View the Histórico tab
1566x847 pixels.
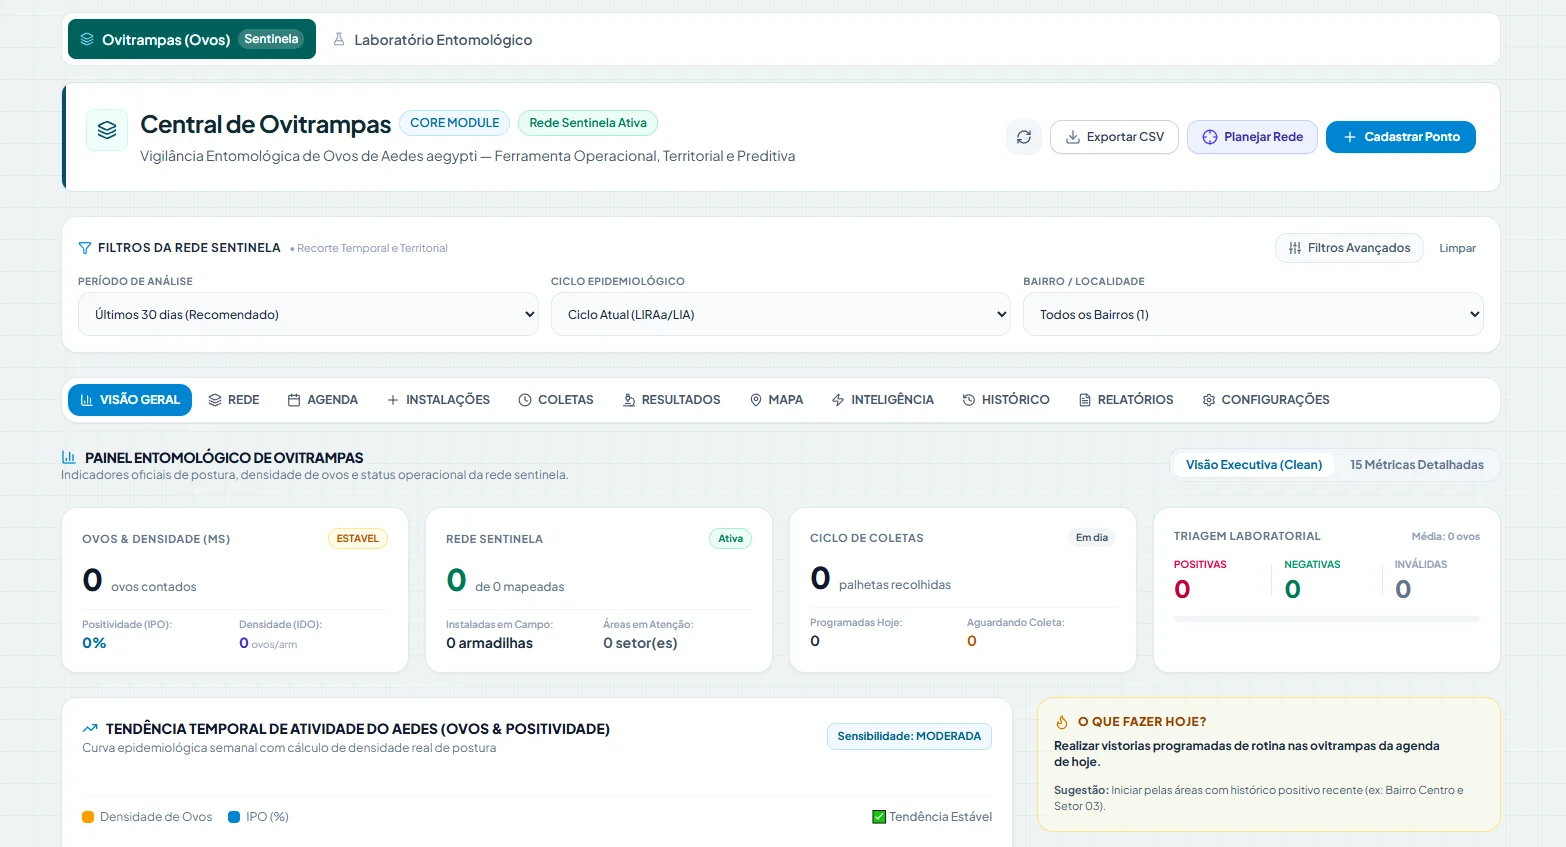1006,400
